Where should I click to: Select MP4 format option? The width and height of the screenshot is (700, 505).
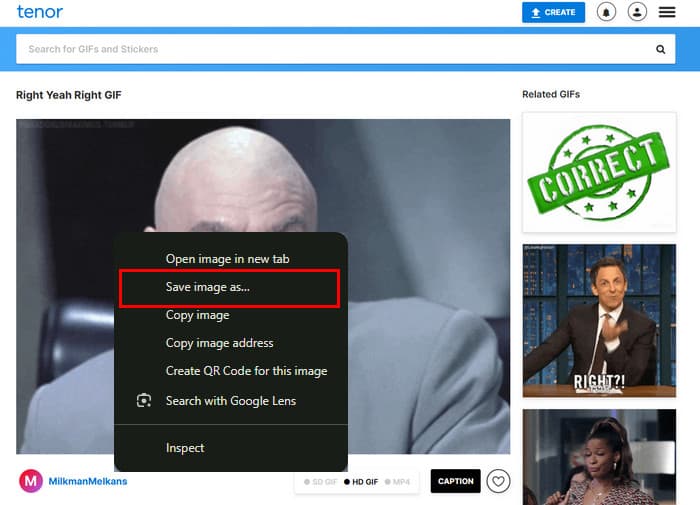click(398, 482)
